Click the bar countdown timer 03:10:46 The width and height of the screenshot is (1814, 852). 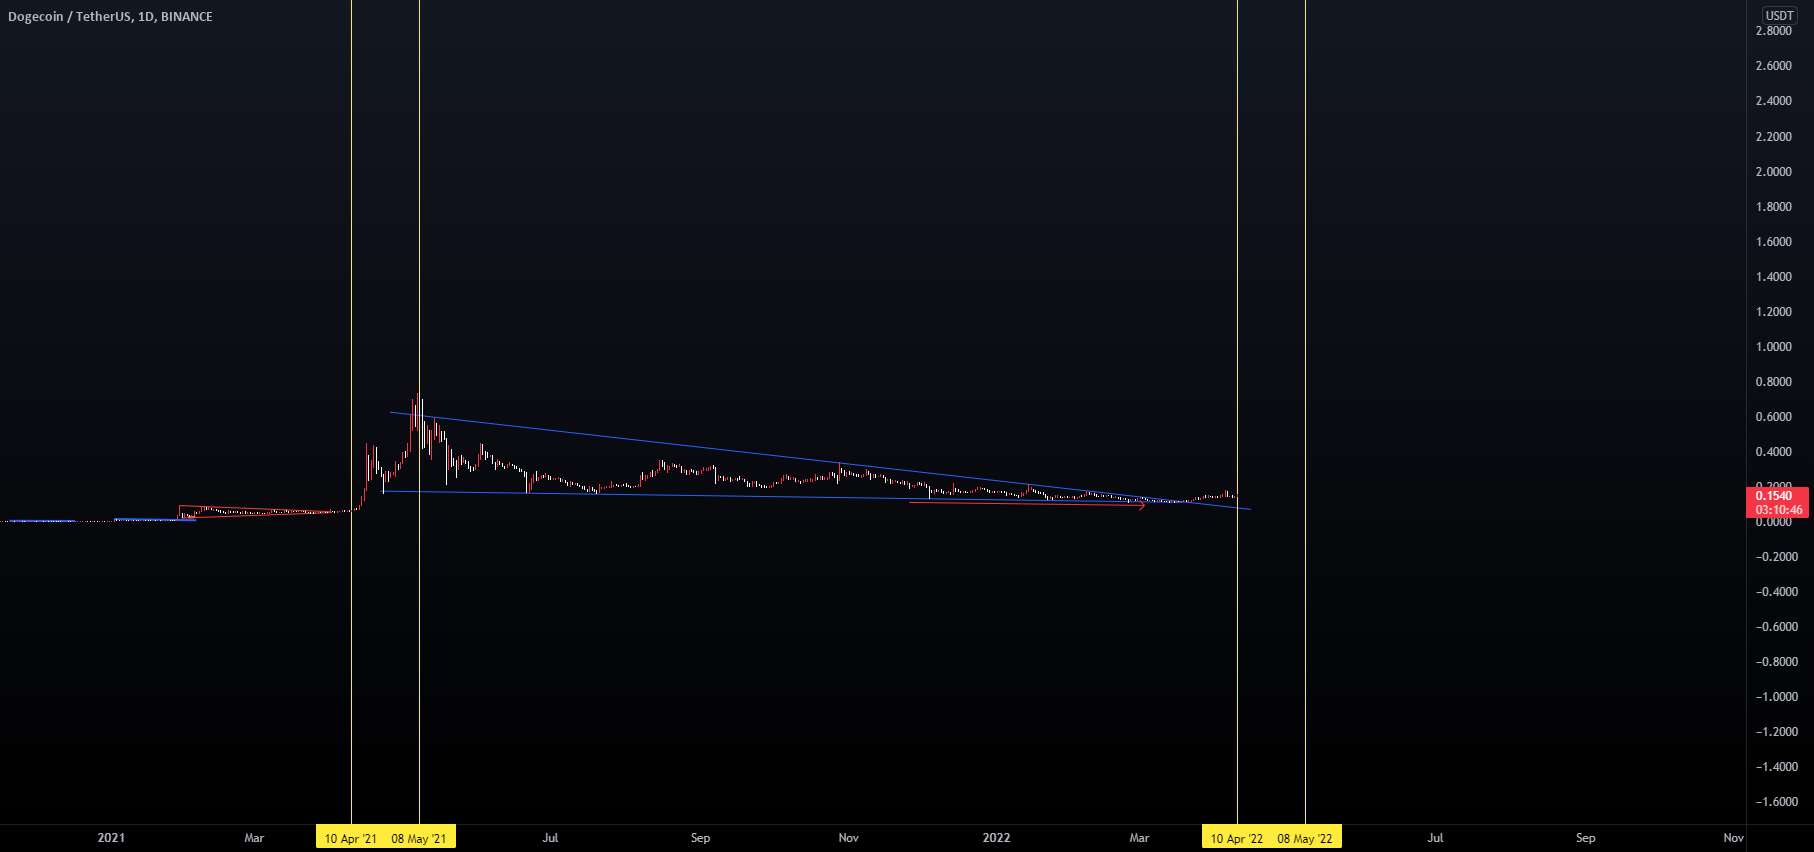click(x=1779, y=510)
